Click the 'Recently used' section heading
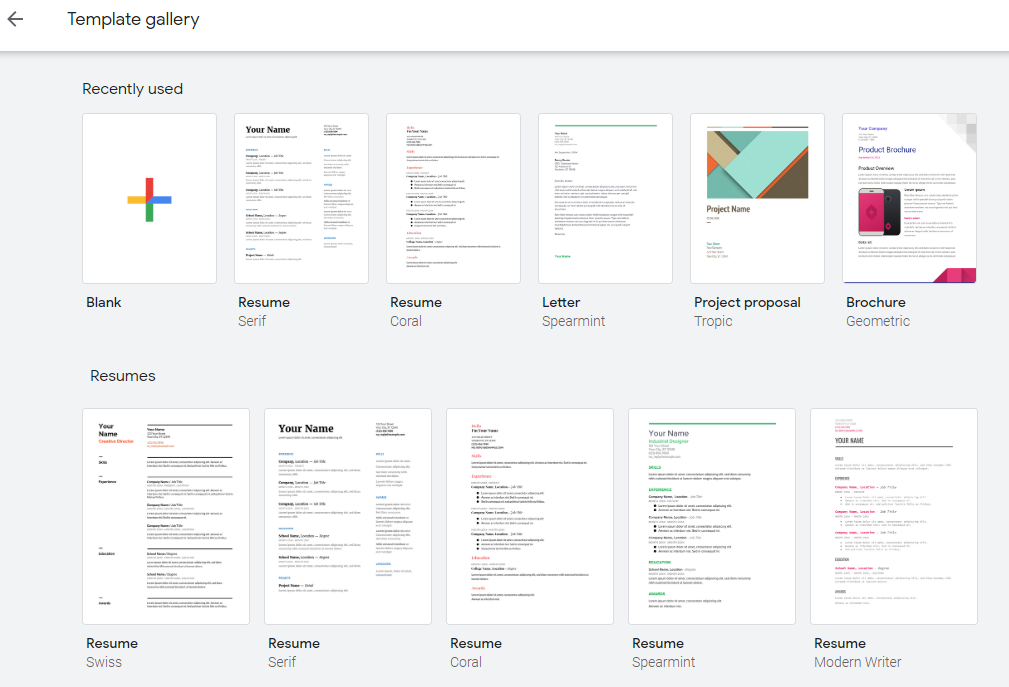Viewport: 1009px width, 687px height. (x=133, y=89)
